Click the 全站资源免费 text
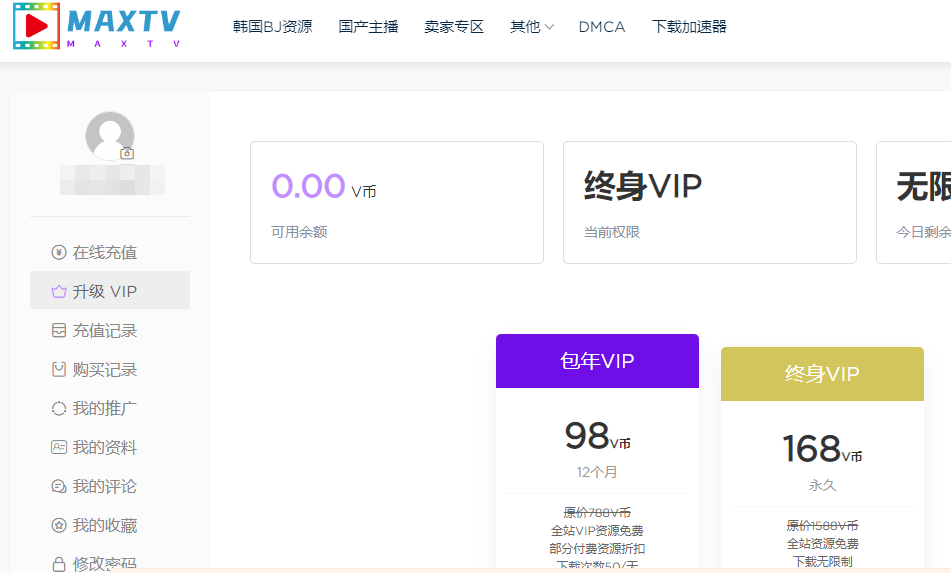The height and width of the screenshot is (573, 951). point(822,543)
